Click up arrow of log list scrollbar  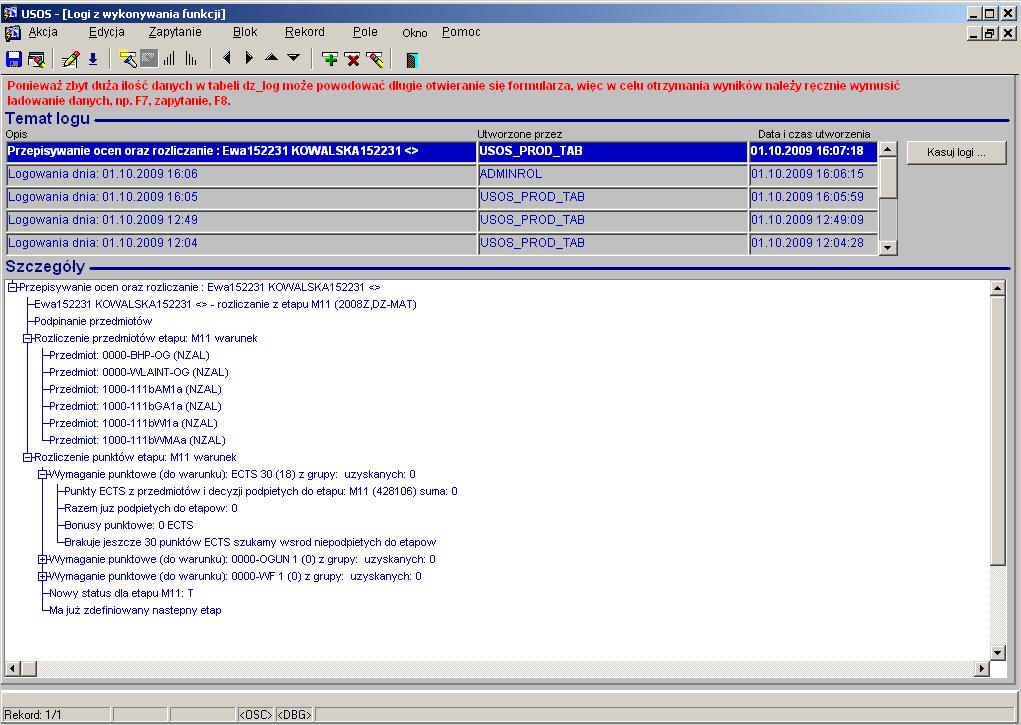888,149
